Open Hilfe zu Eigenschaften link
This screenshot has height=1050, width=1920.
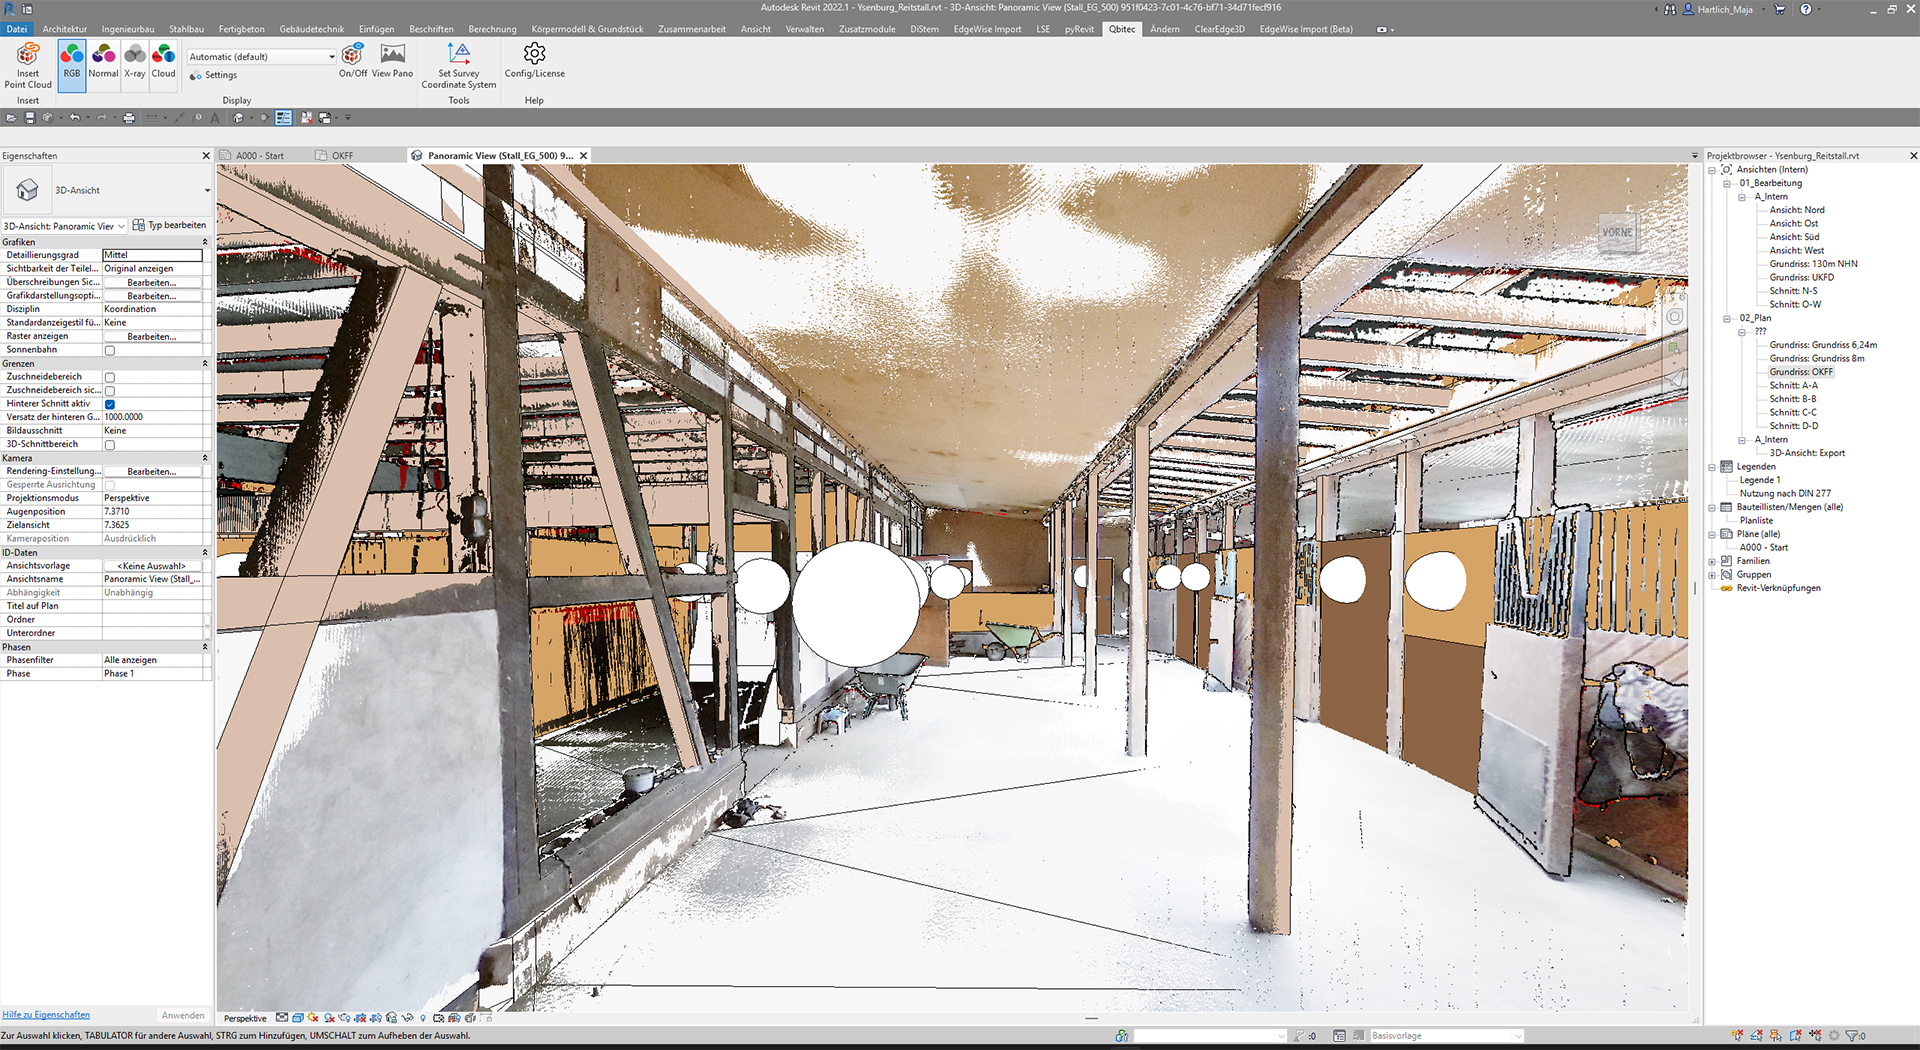(45, 1014)
